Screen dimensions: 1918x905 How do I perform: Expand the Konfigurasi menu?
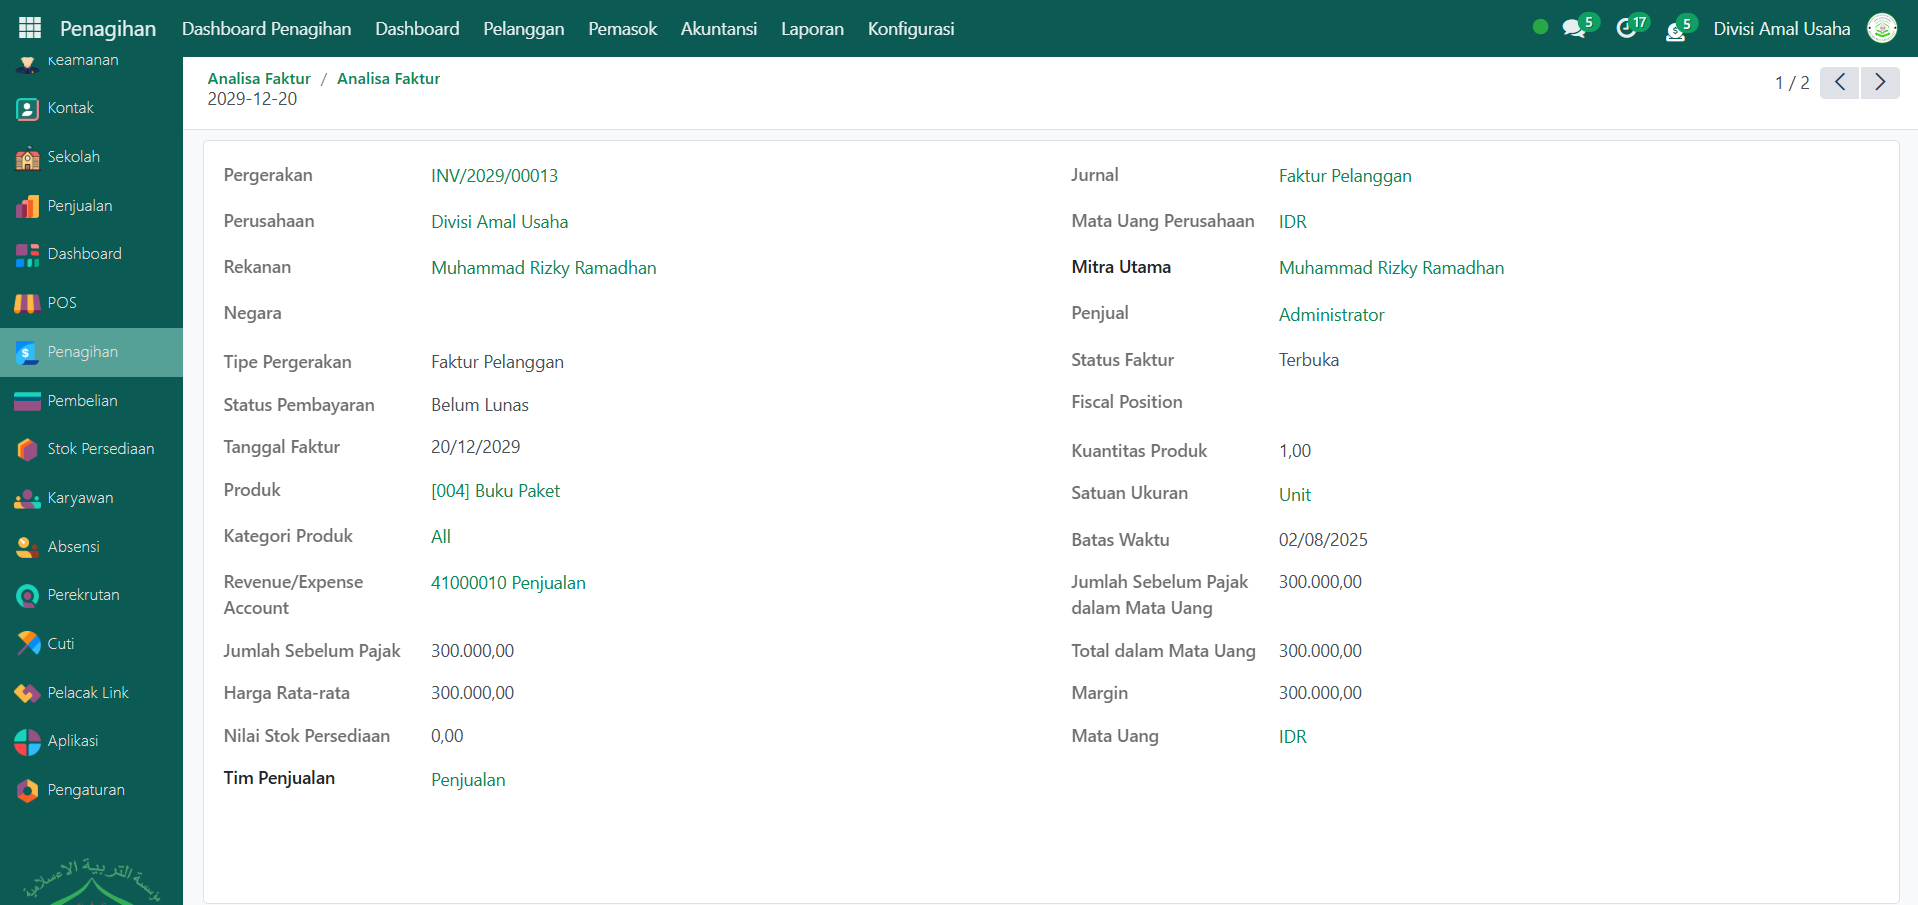pyautogui.click(x=910, y=29)
